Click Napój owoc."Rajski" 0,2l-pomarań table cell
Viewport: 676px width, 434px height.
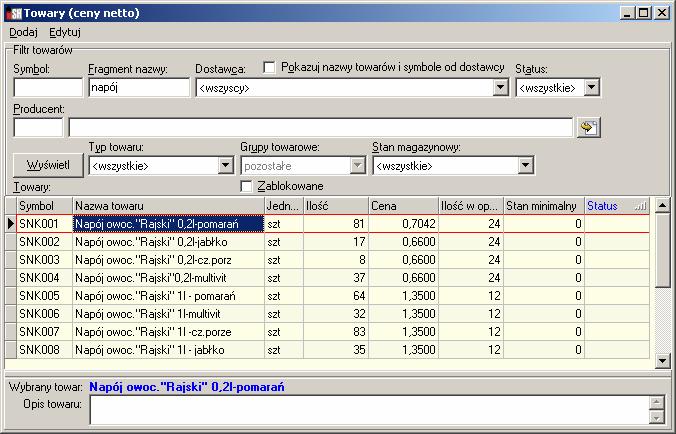pos(168,224)
